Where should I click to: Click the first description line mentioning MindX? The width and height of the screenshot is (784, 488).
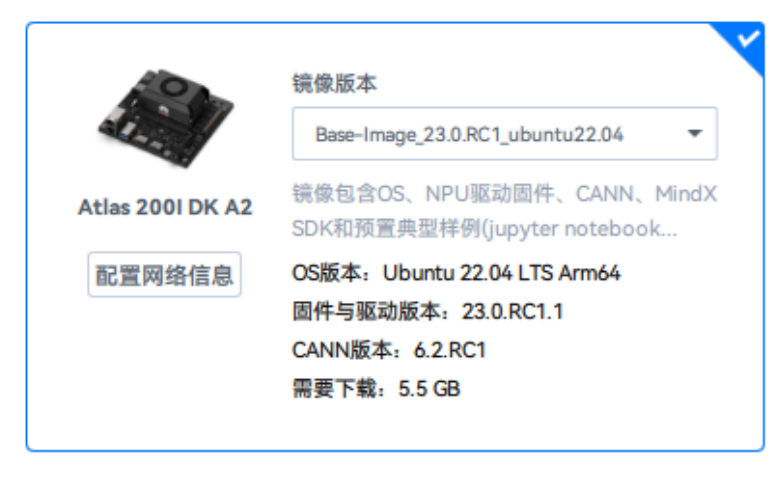pos(504,194)
